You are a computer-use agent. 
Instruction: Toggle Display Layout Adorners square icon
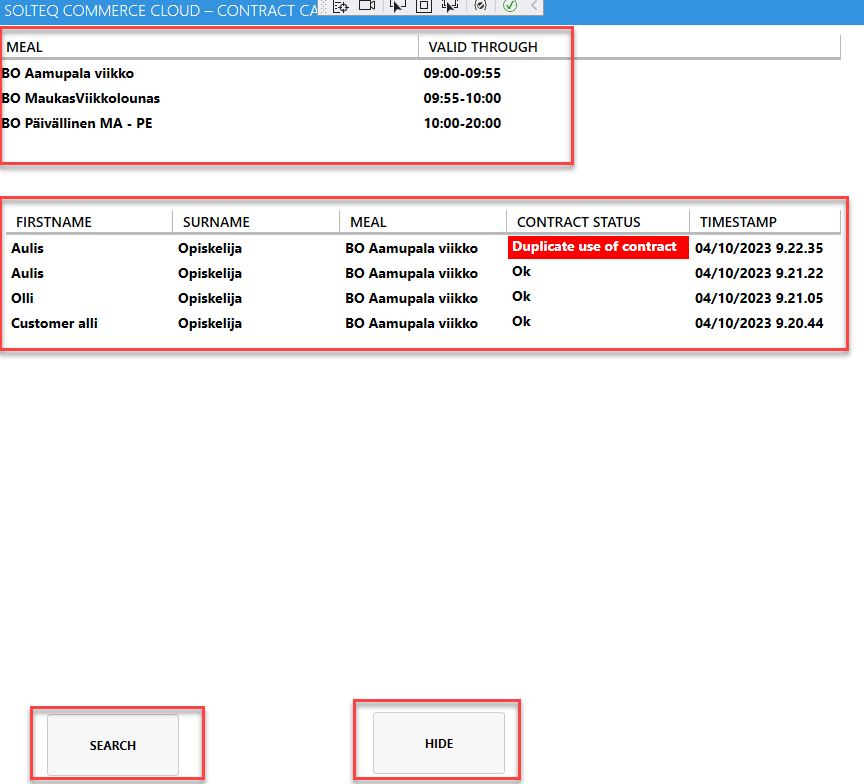point(424,6)
